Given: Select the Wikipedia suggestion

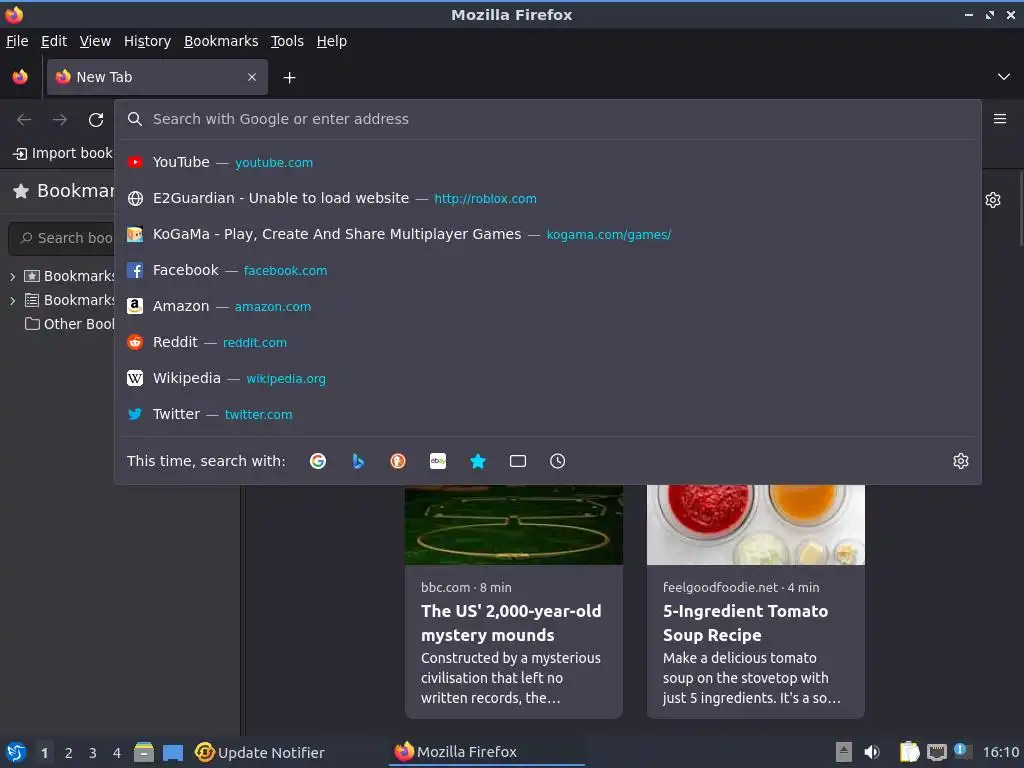Looking at the screenshot, I should 547,377.
